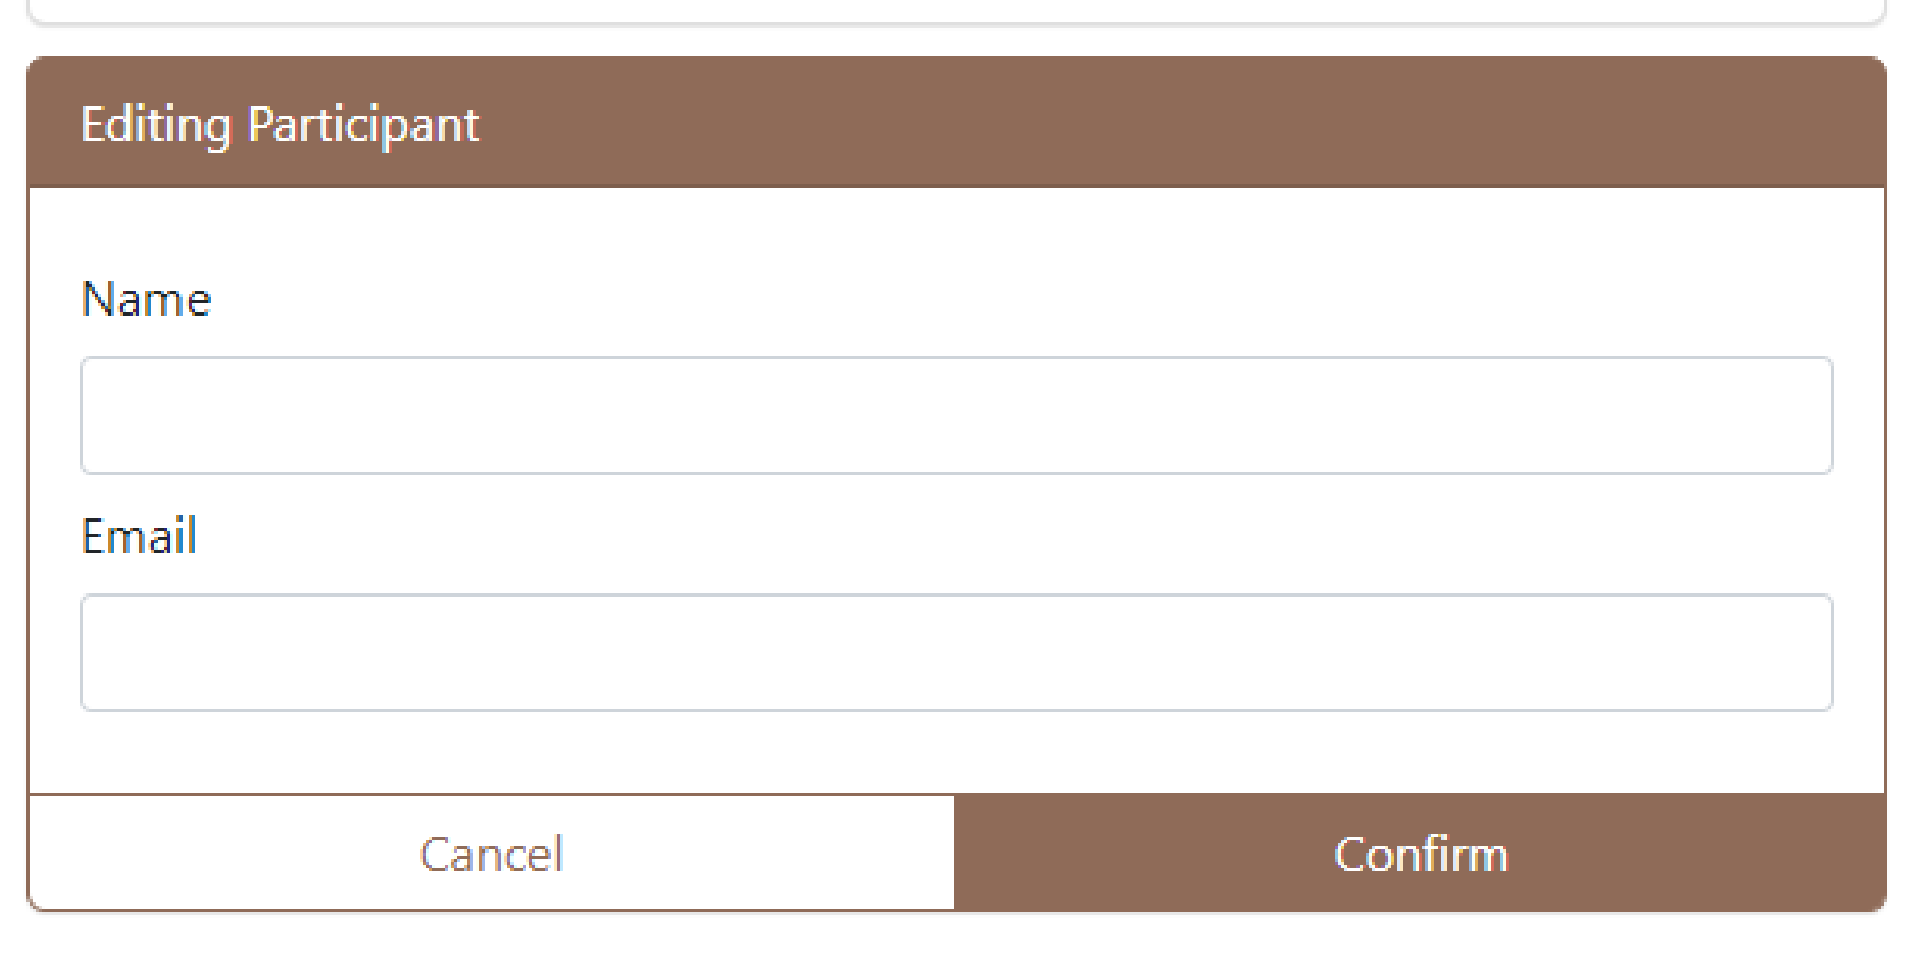Focus the text box under Name
1920x969 pixels.
(956, 415)
